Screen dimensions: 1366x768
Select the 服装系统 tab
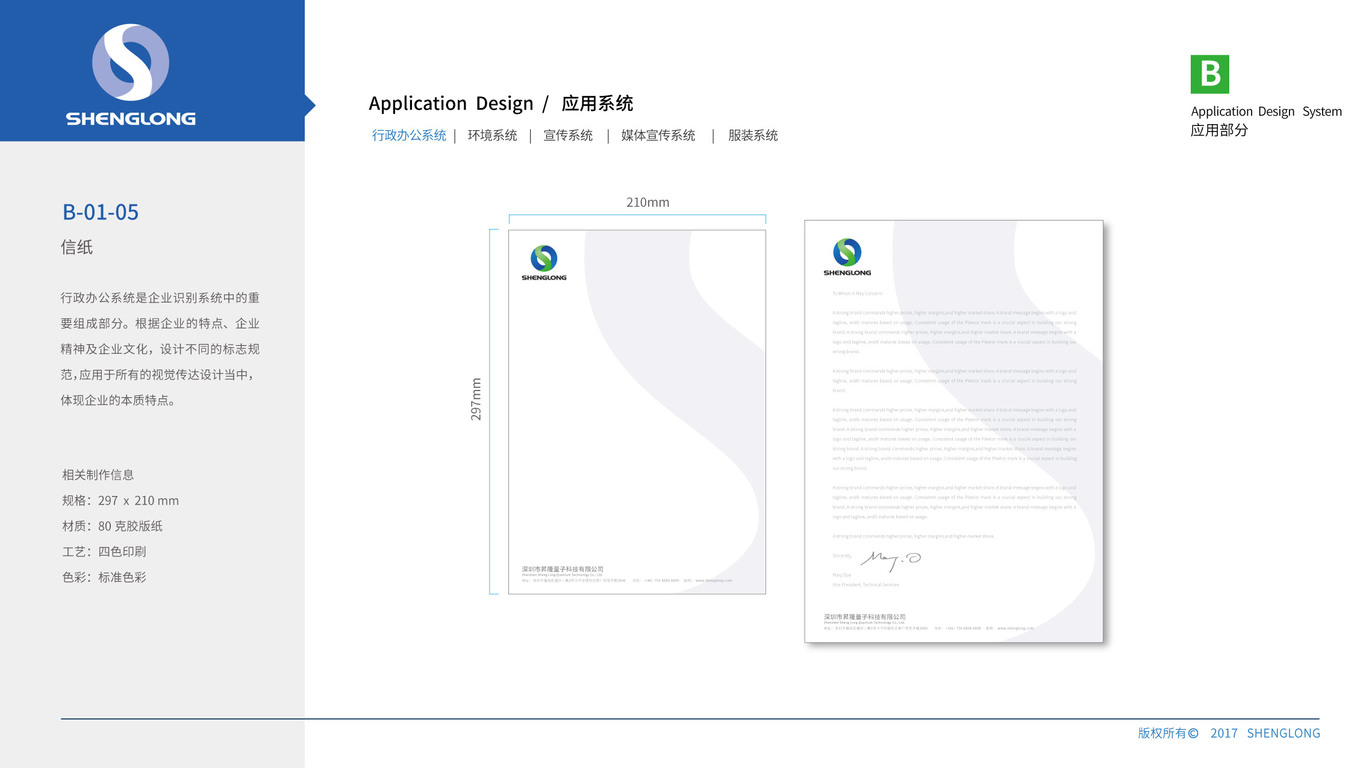coord(753,135)
